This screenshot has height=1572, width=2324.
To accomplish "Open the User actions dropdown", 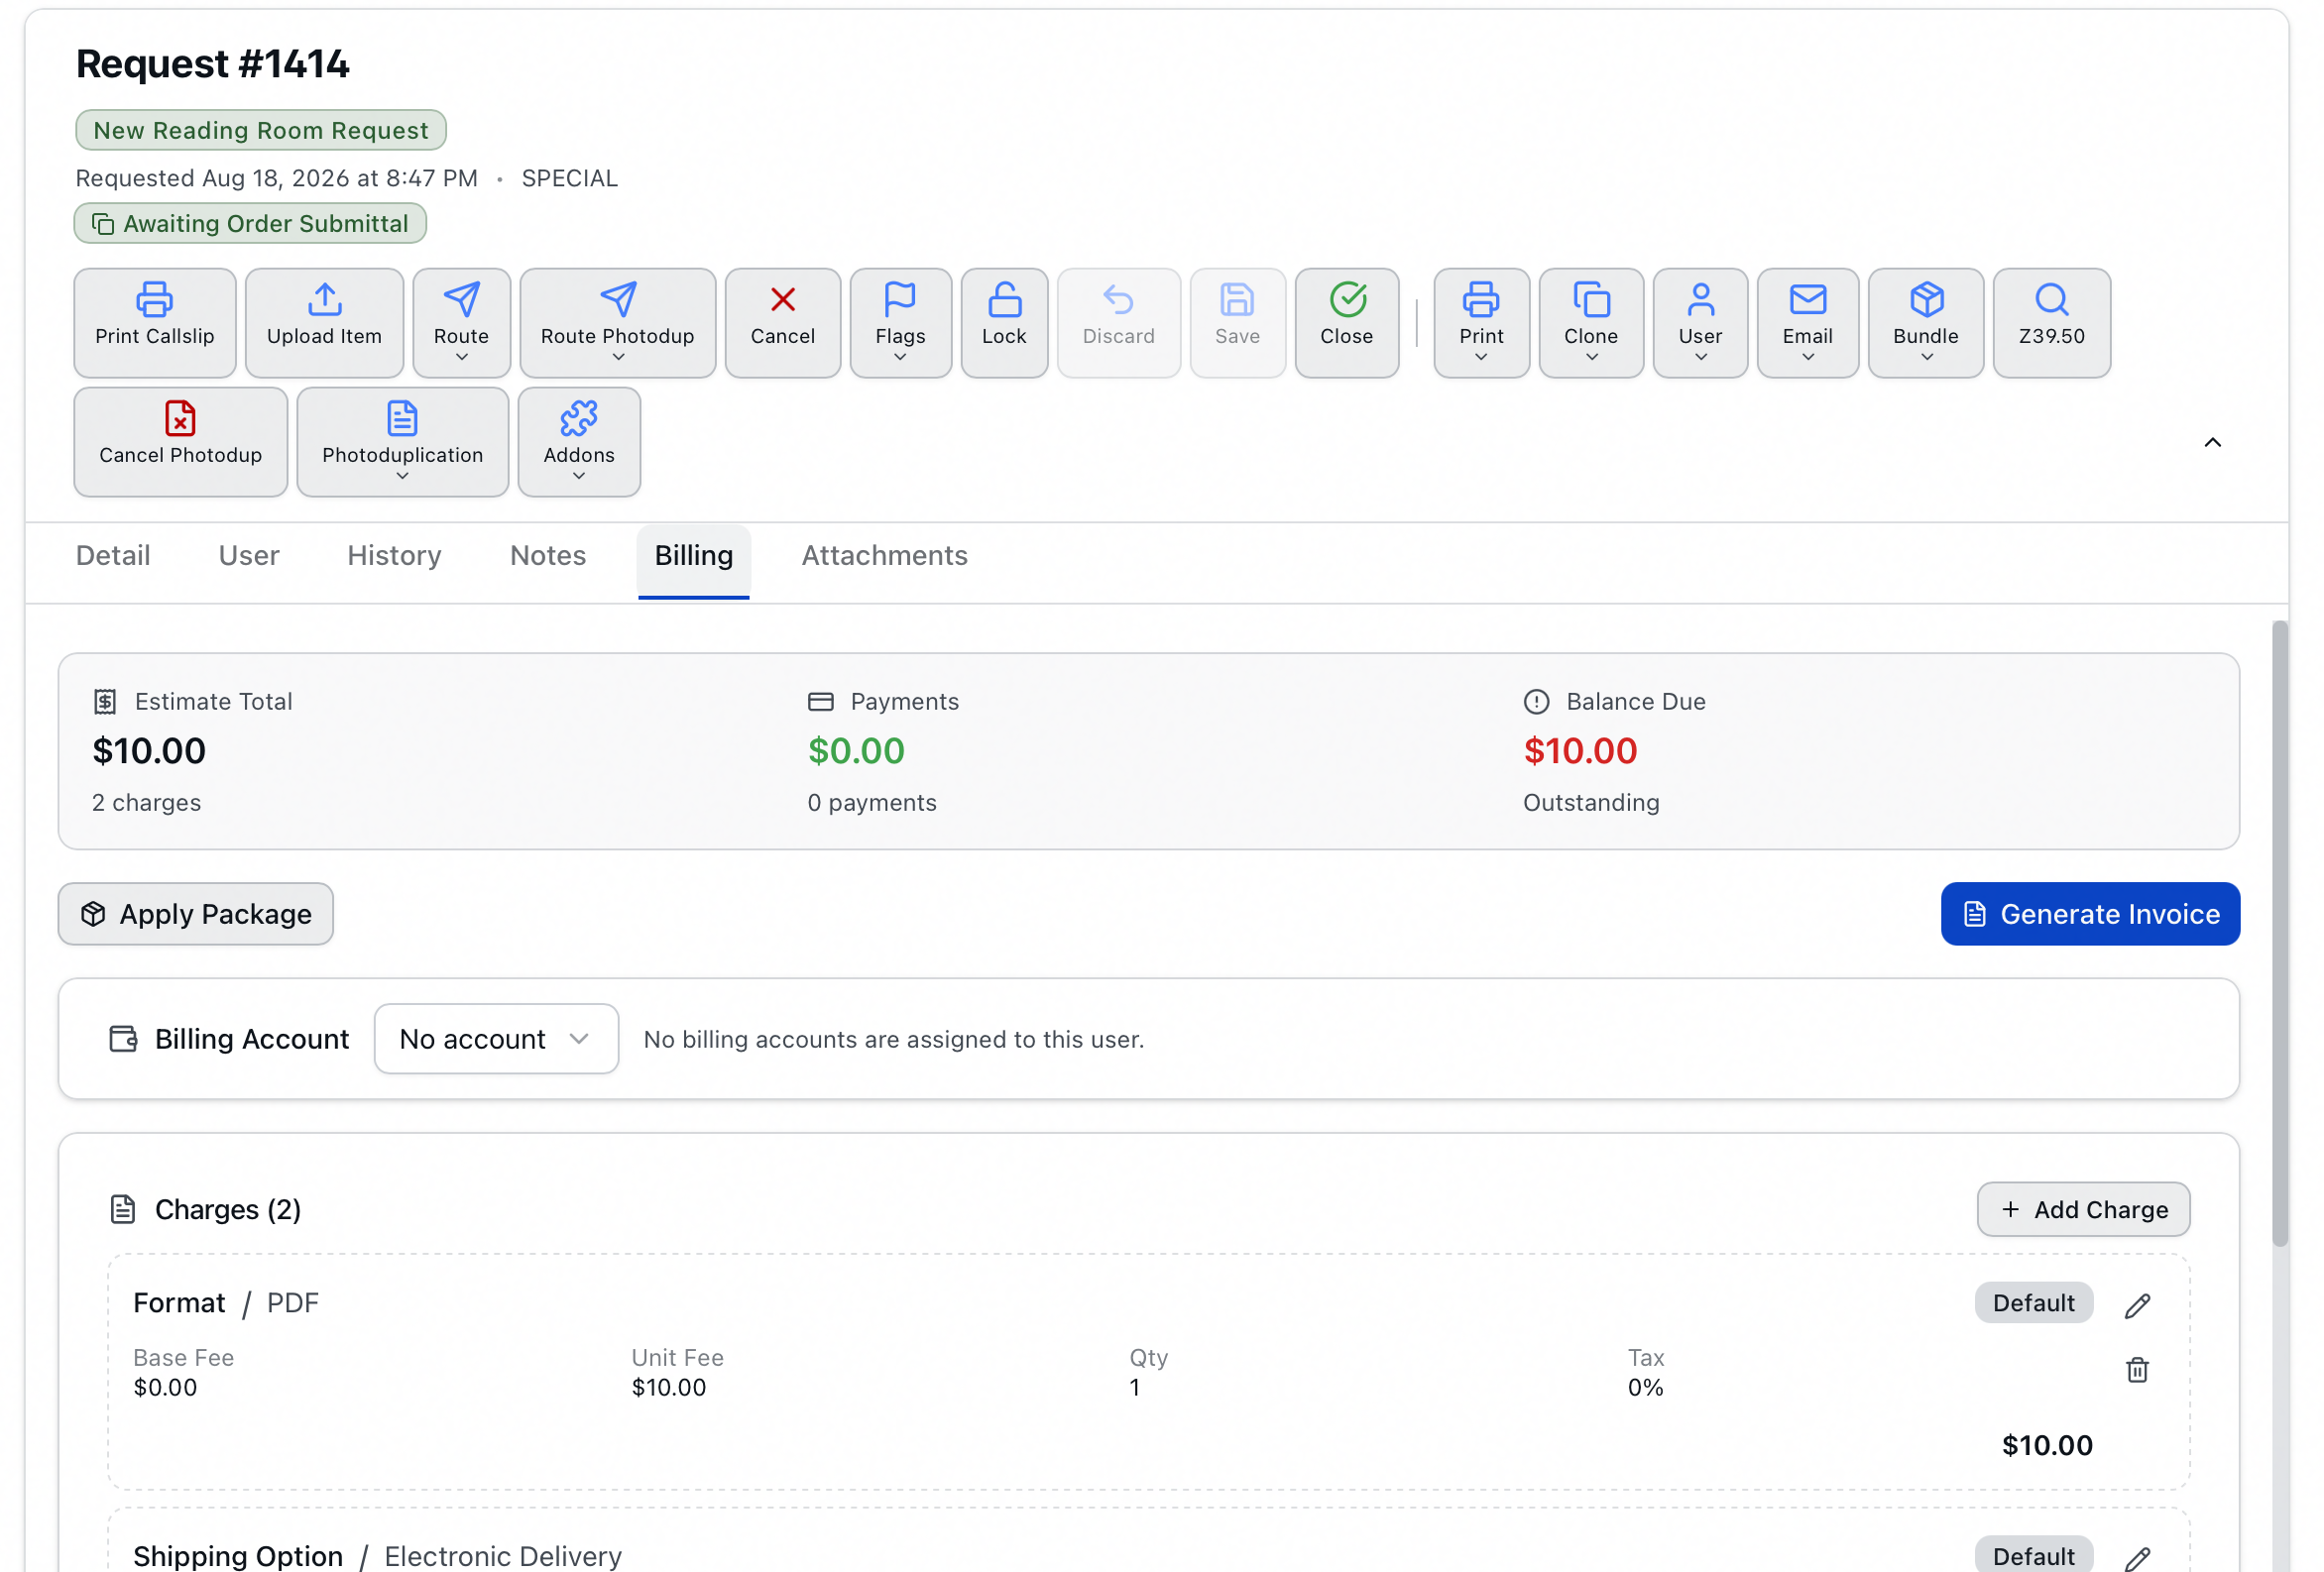I will (1700, 322).
